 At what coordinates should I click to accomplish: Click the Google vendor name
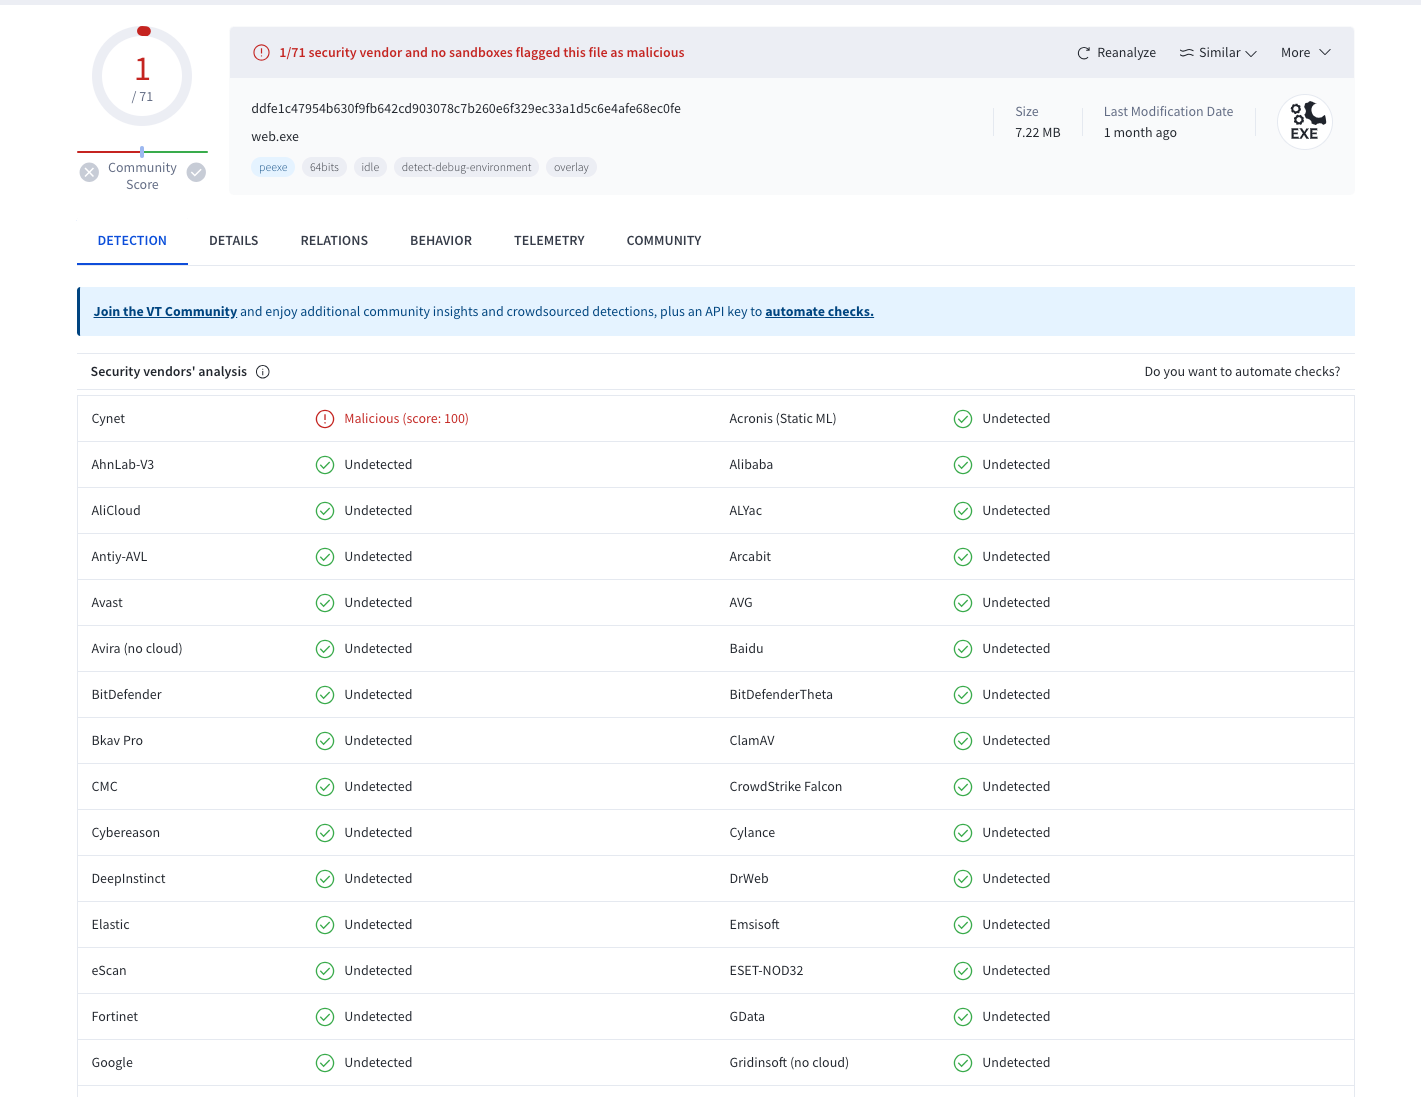(112, 1063)
